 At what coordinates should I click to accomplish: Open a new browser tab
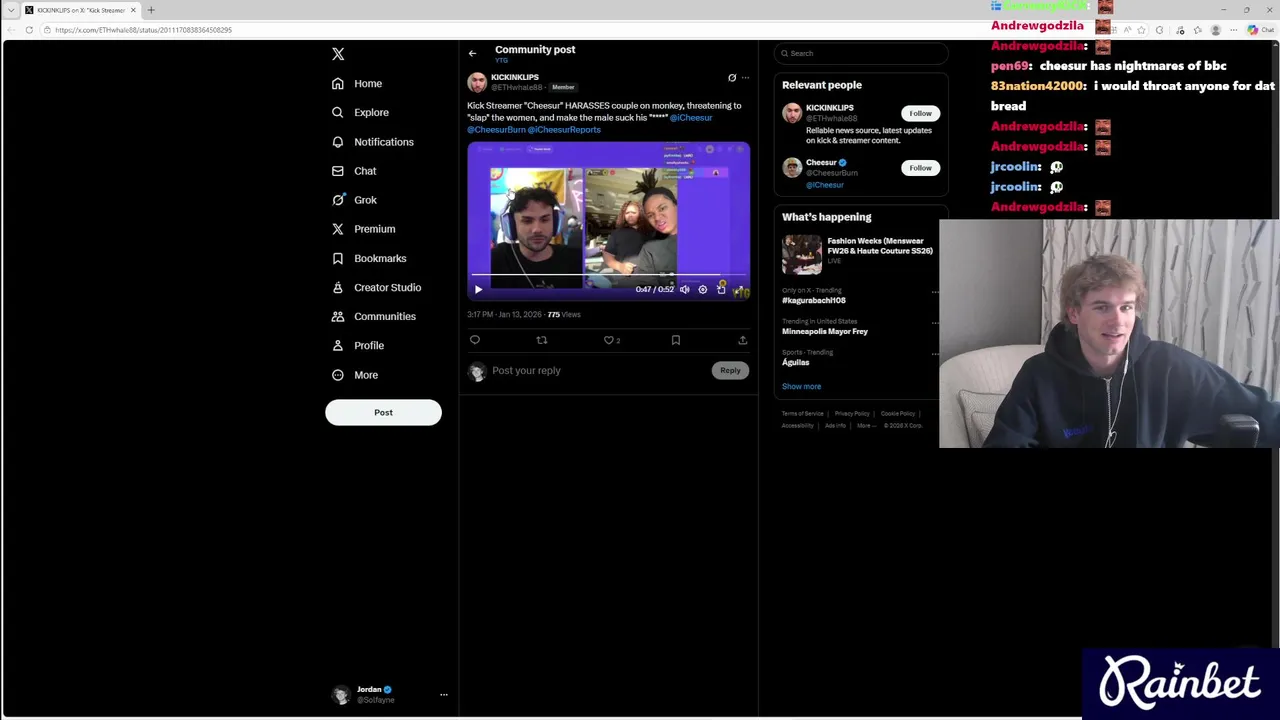click(151, 10)
